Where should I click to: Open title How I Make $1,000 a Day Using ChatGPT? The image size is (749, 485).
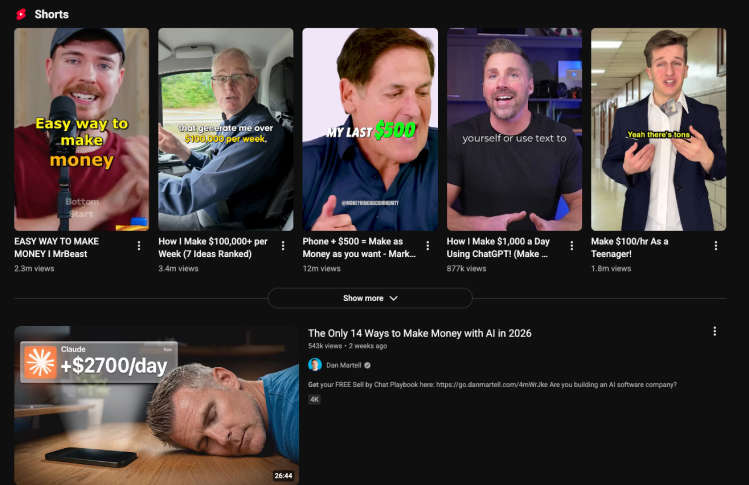(498, 248)
